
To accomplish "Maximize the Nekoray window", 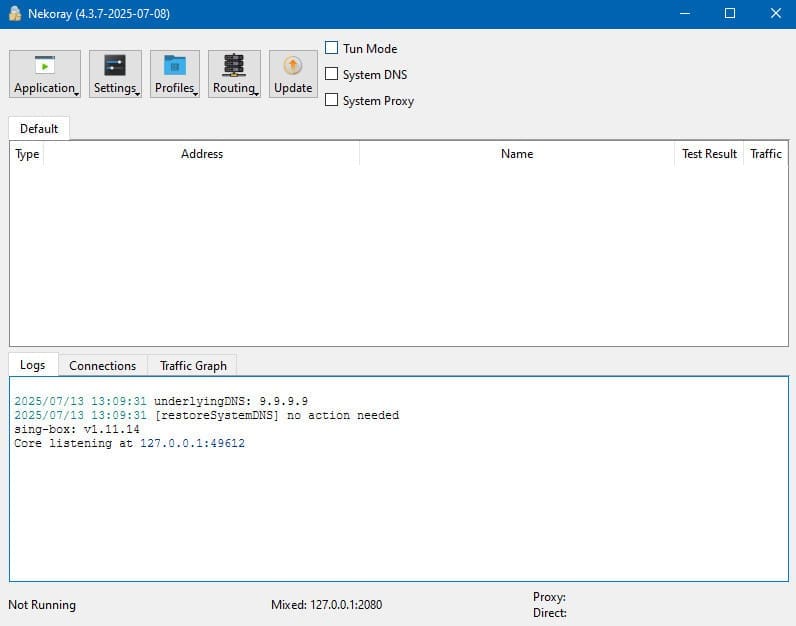I will click(729, 14).
